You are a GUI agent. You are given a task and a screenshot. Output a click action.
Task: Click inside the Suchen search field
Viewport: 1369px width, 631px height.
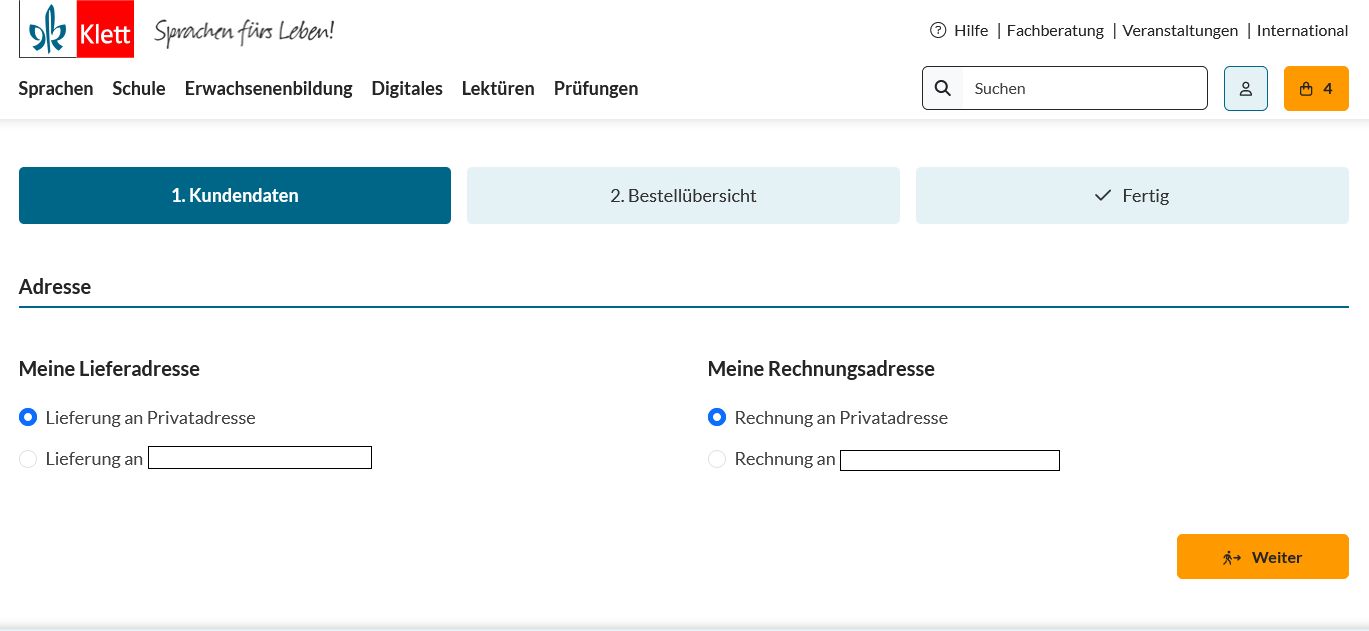tap(1085, 88)
